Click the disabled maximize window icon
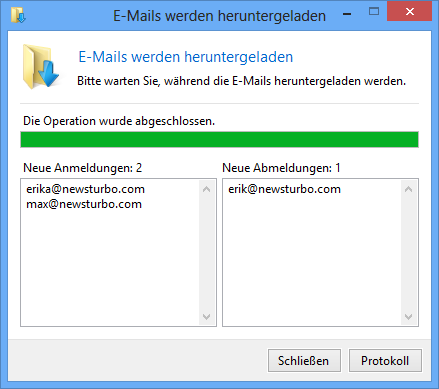Image resolution: width=439 pixels, height=389 pixels. tap(374, 12)
